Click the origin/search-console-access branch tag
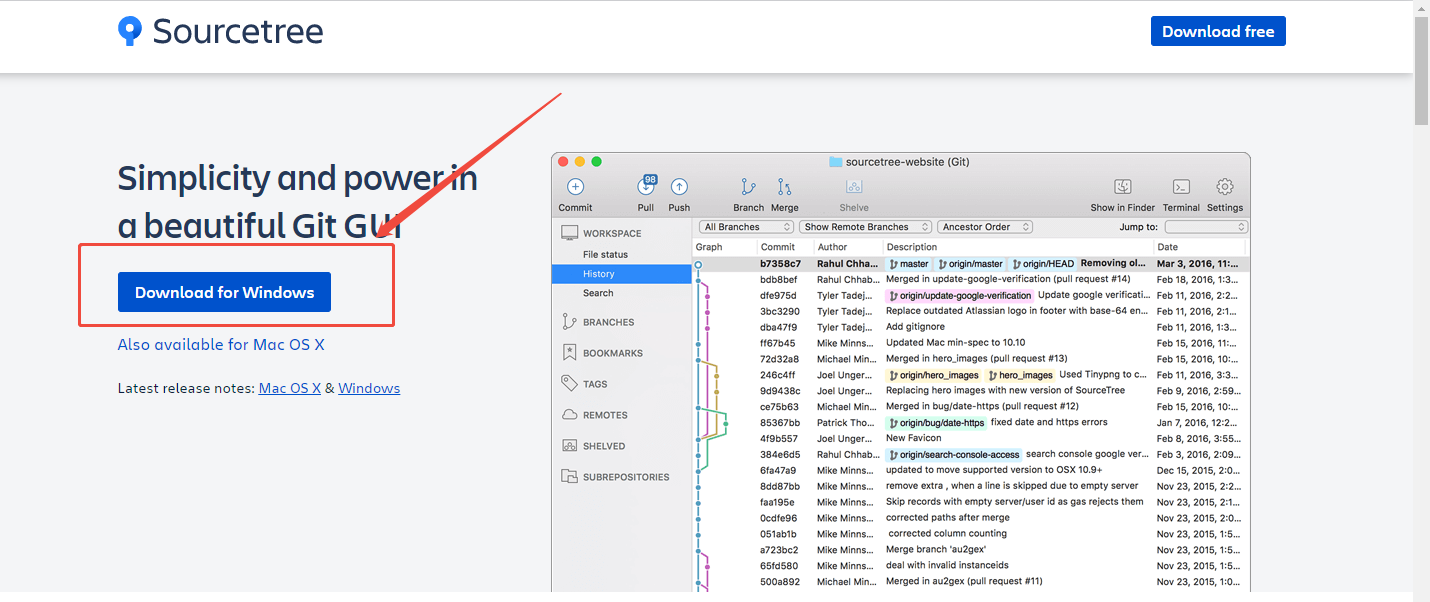Screen dimensions: 1430x602 [954, 454]
